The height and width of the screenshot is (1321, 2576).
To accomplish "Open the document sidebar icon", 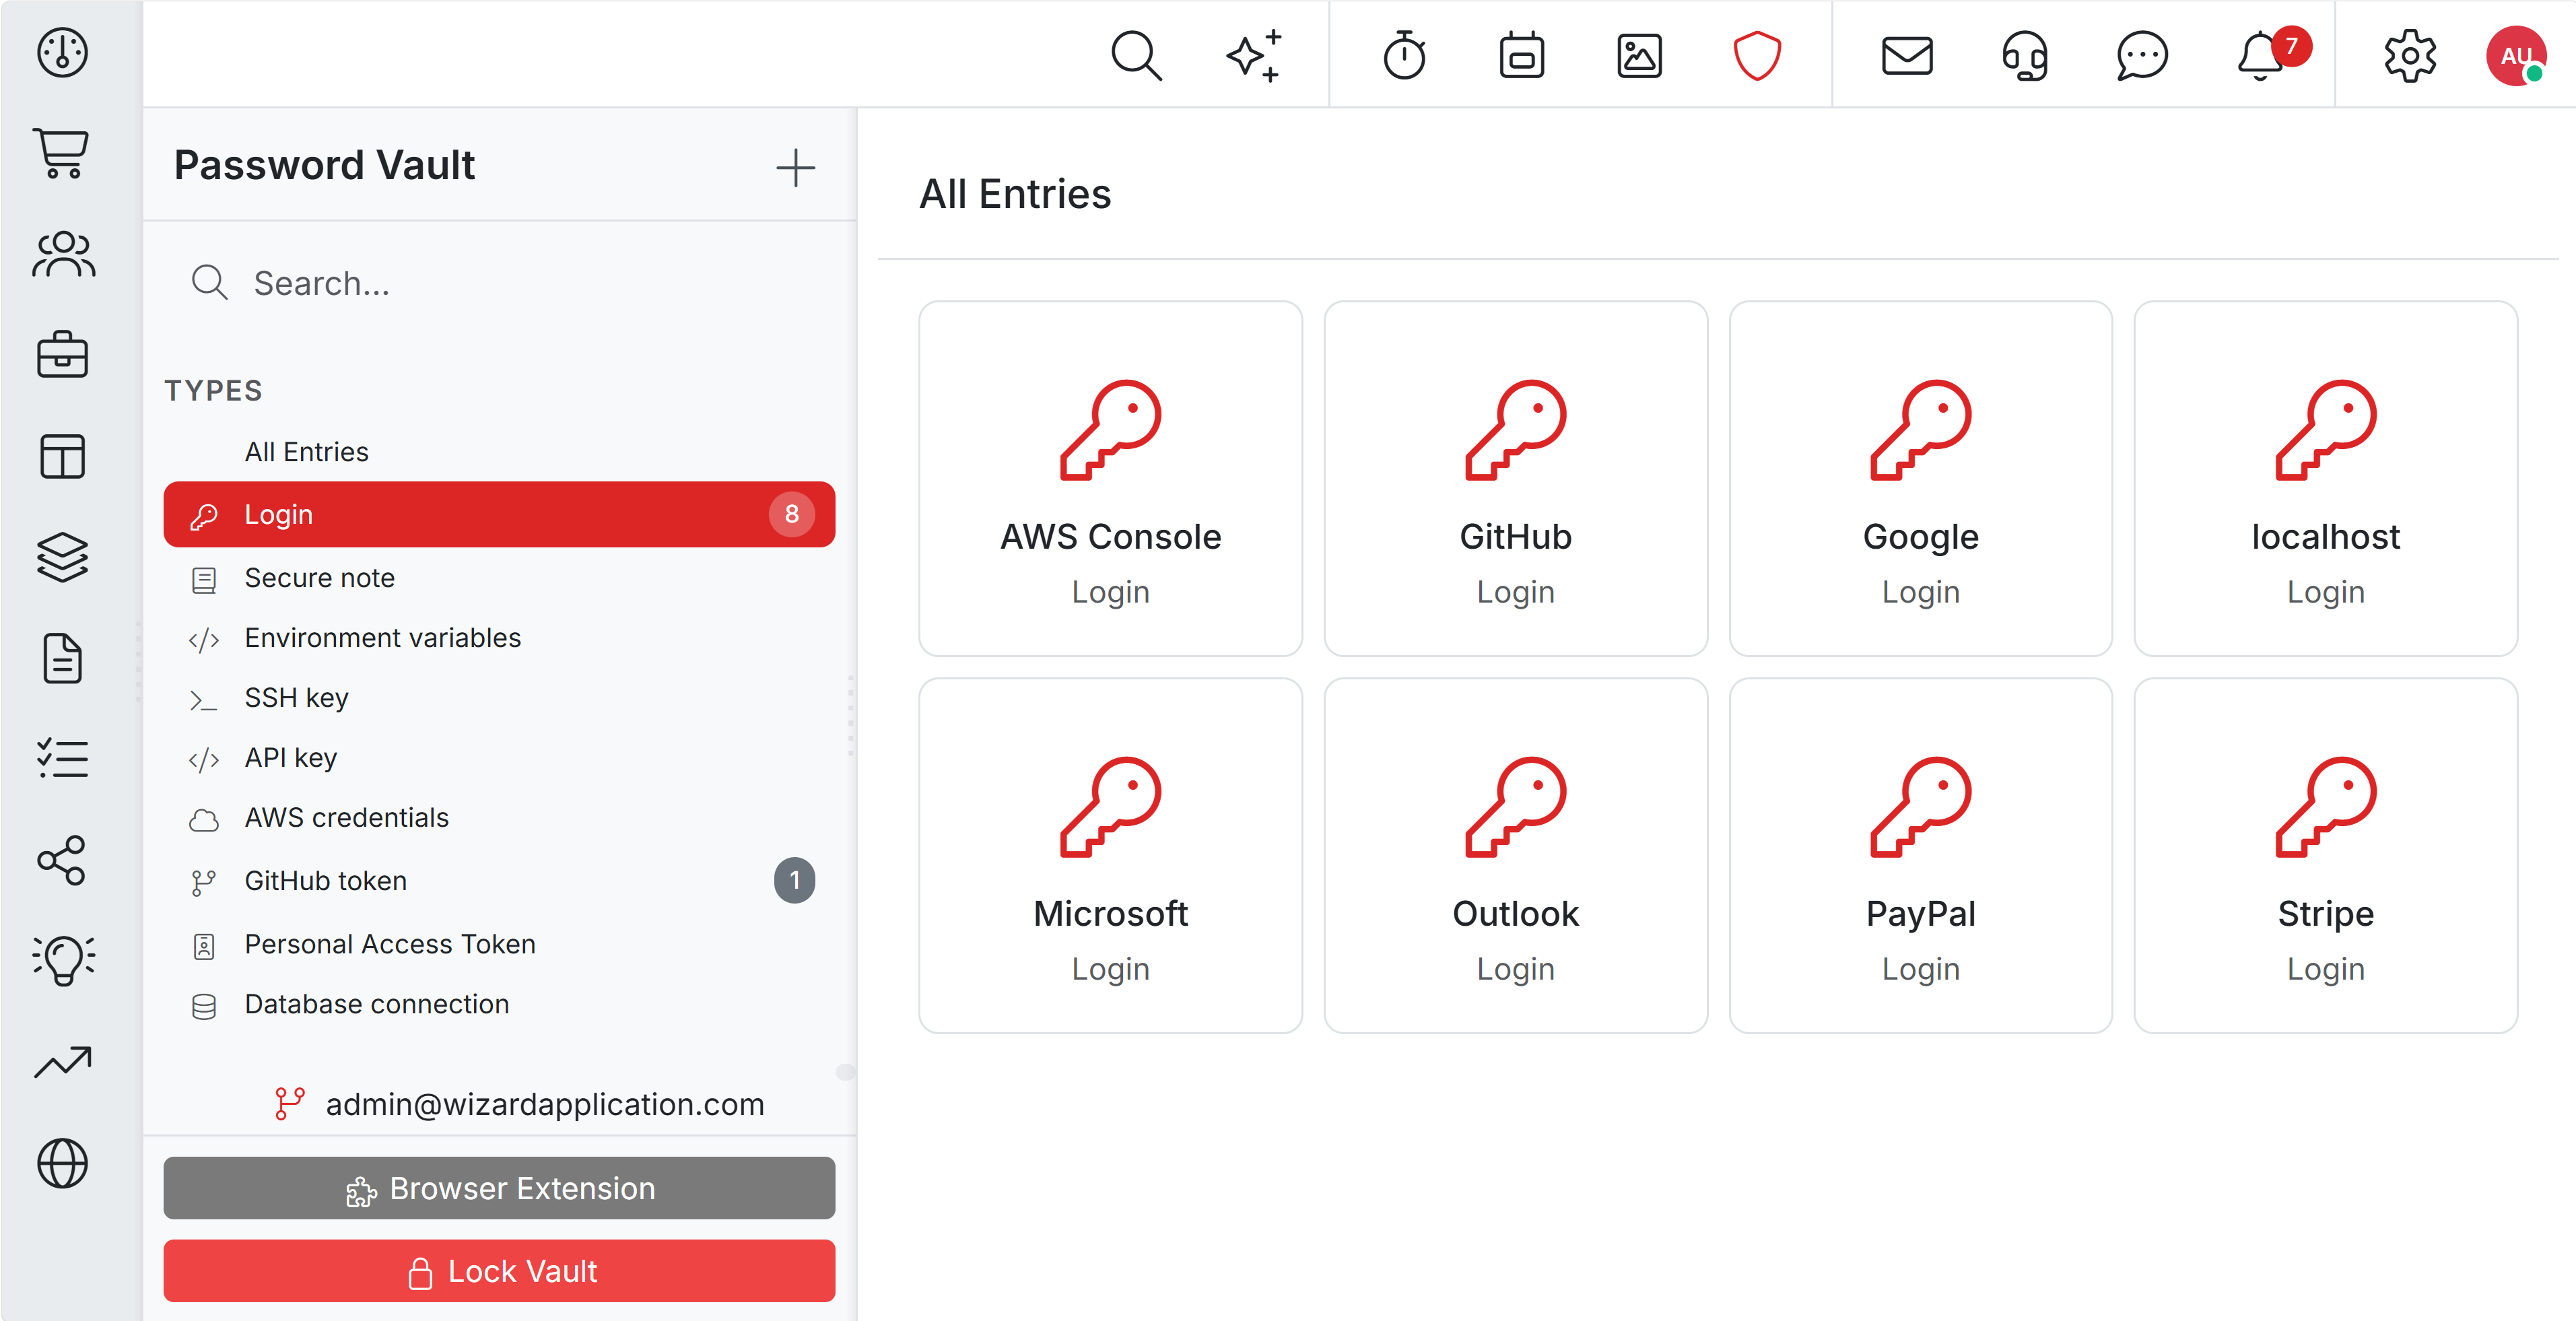I will [x=62, y=658].
